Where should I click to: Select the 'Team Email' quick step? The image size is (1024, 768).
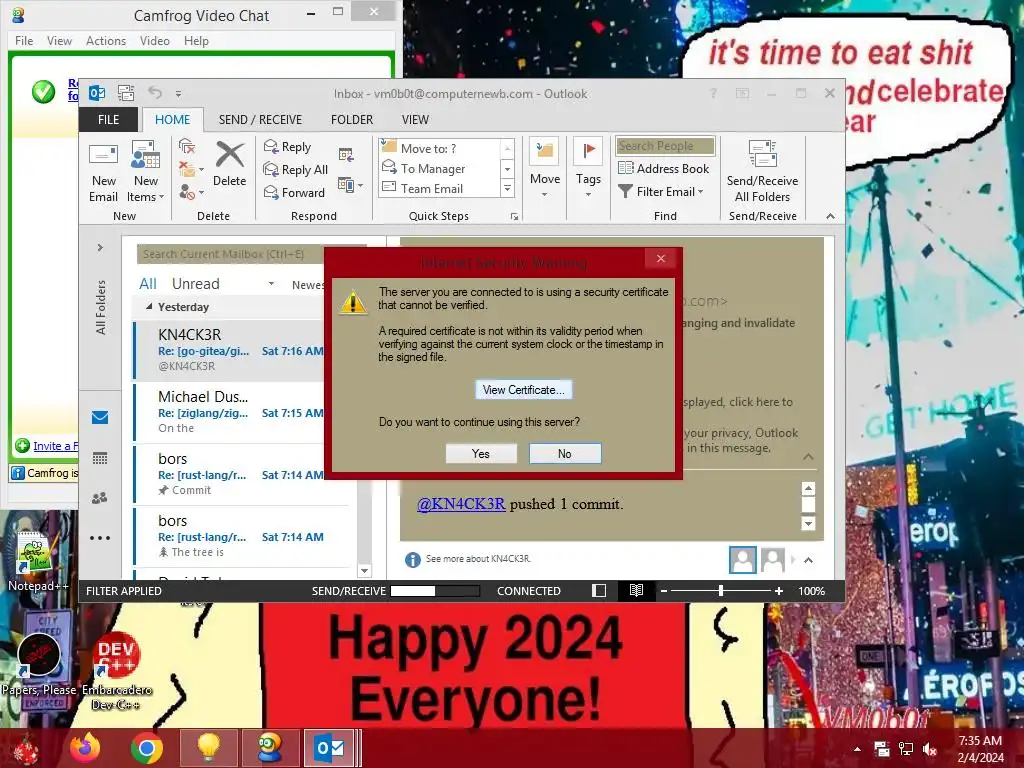pyautogui.click(x=440, y=189)
